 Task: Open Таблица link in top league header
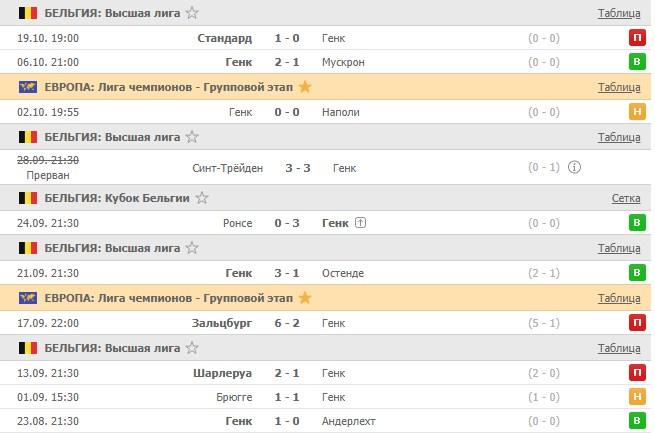click(619, 13)
